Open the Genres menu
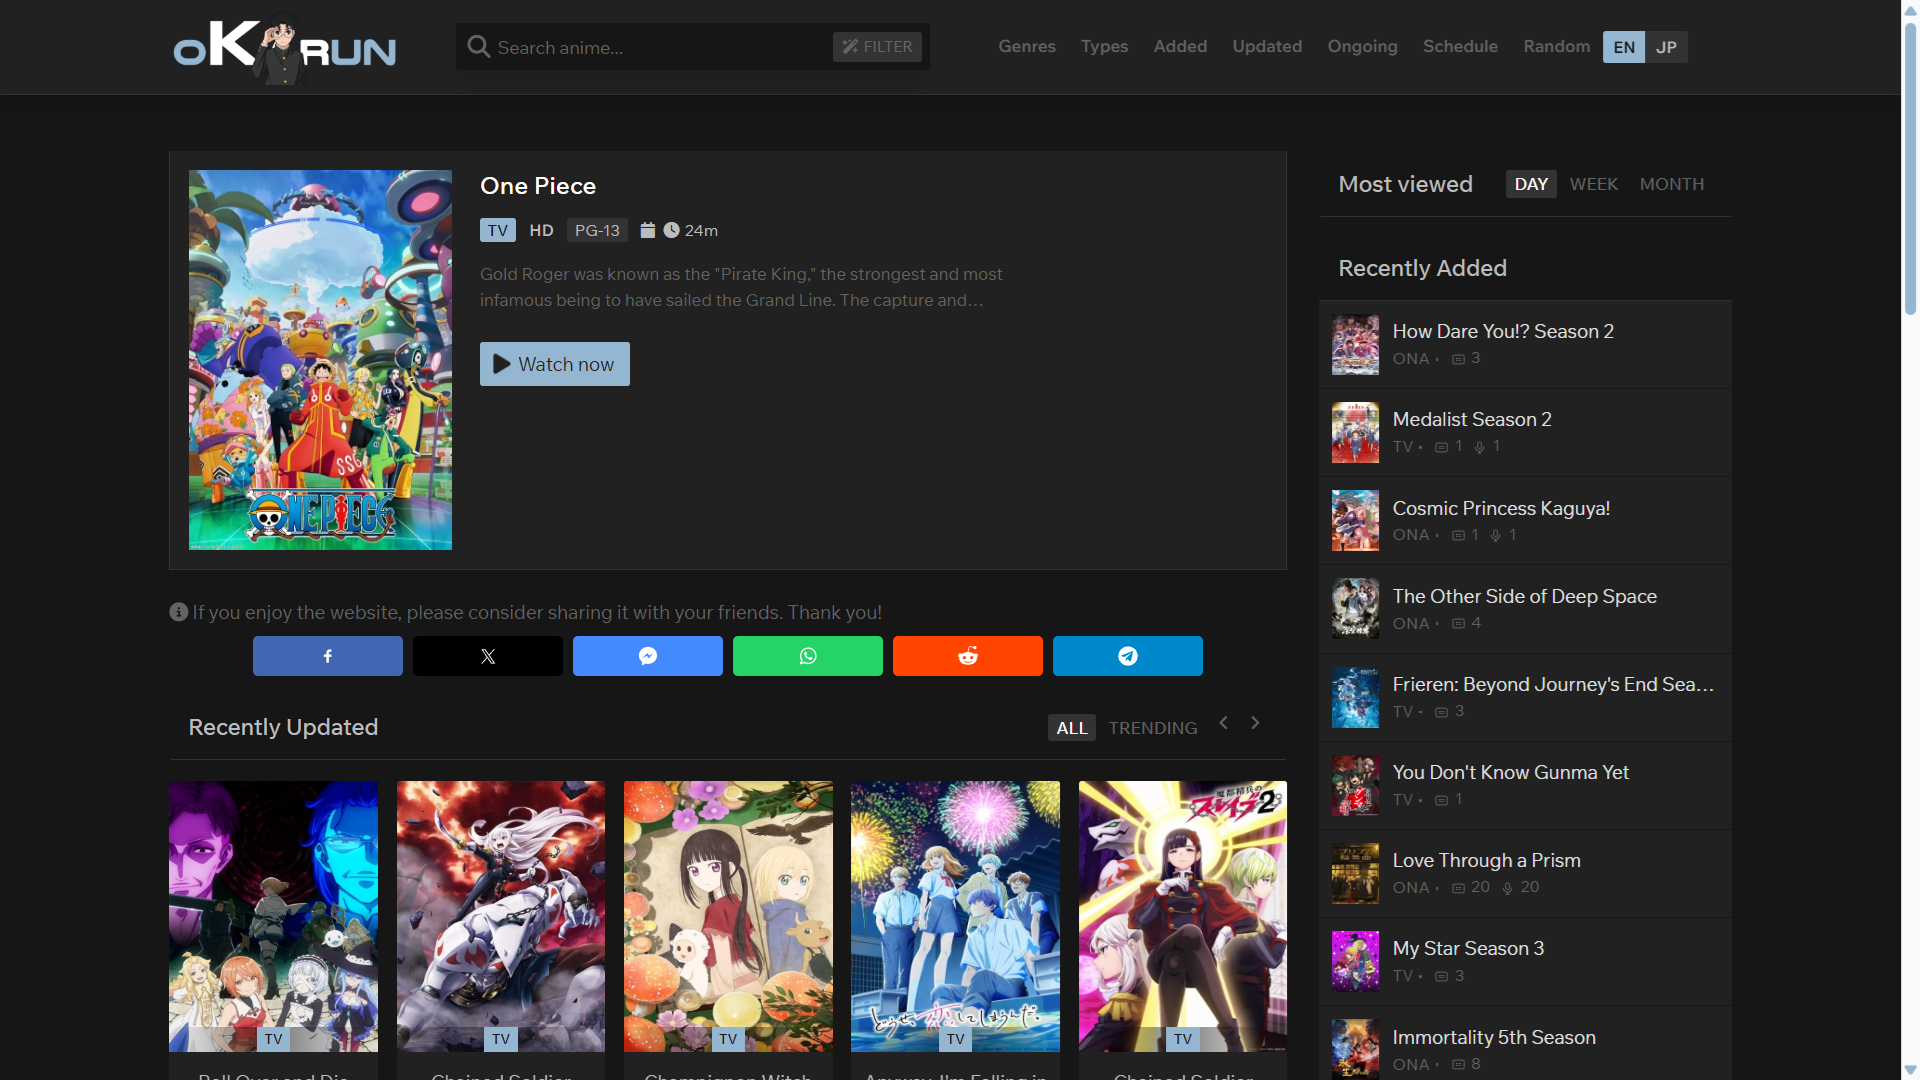The image size is (1920, 1080). coord(1026,46)
